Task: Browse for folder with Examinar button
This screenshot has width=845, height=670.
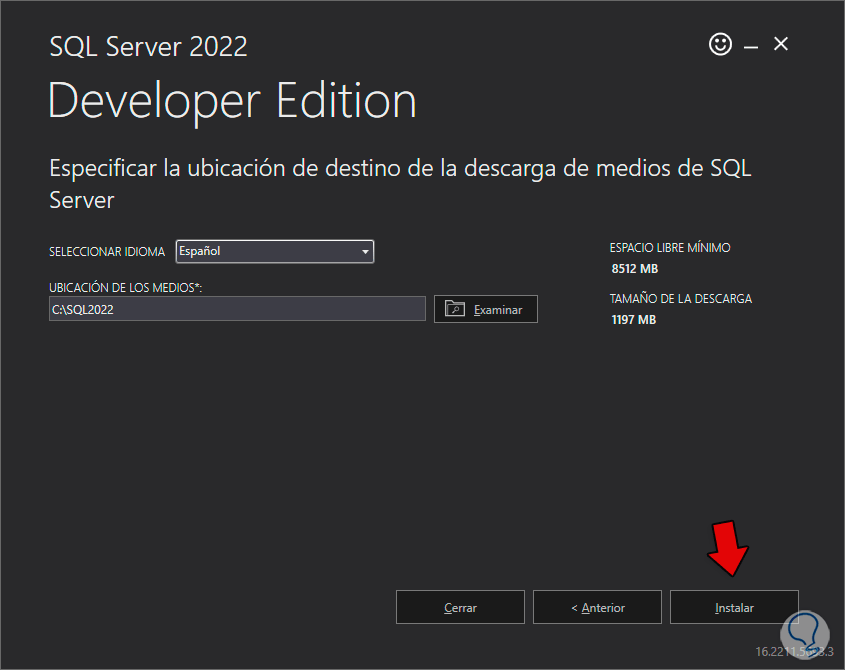Action: 486,309
